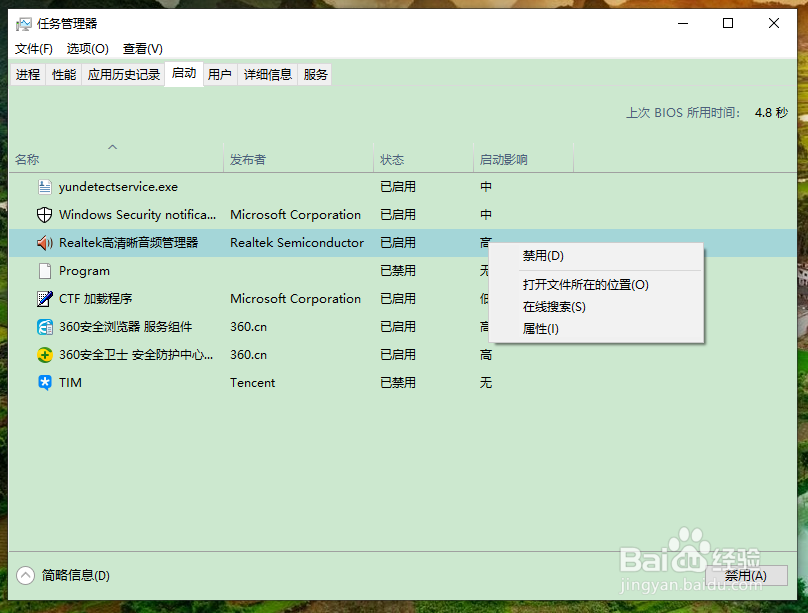
Task: Open the 查看(V) menu
Action: [x=141, y=48]
